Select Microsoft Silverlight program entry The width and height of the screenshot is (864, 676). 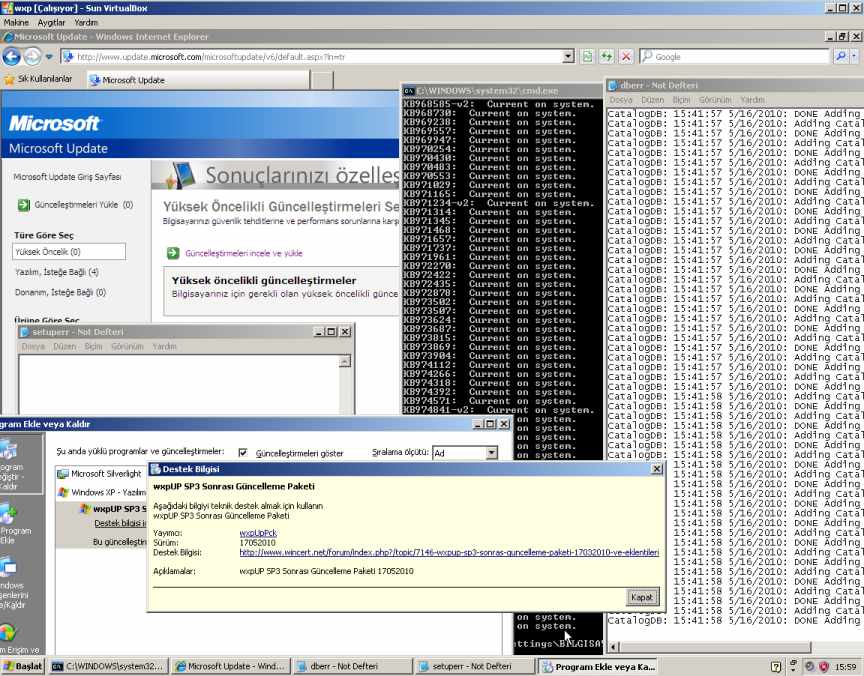100,474
